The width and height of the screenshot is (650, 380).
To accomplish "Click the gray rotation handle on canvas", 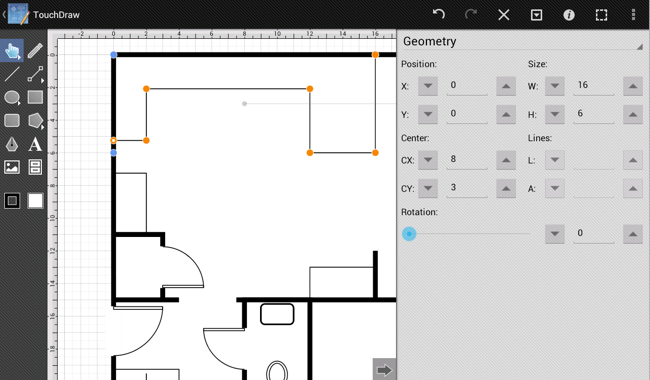I will pos(245,104).
